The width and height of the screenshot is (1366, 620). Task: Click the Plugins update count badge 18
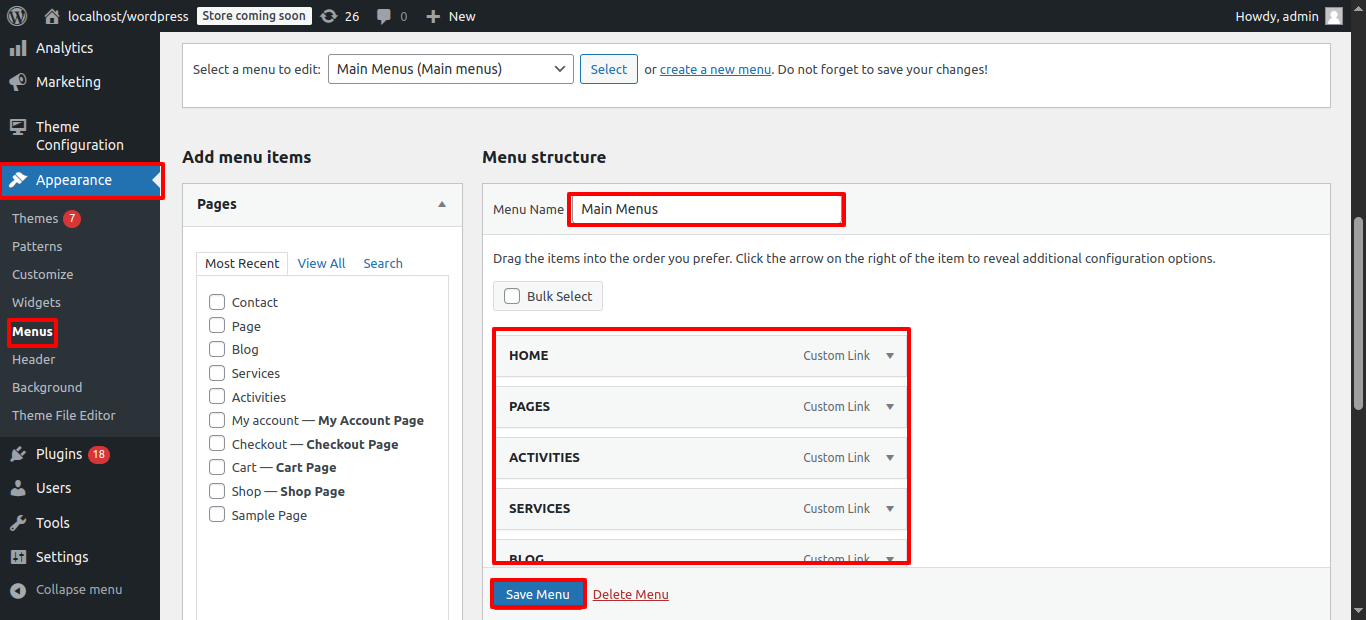[99, 454]
